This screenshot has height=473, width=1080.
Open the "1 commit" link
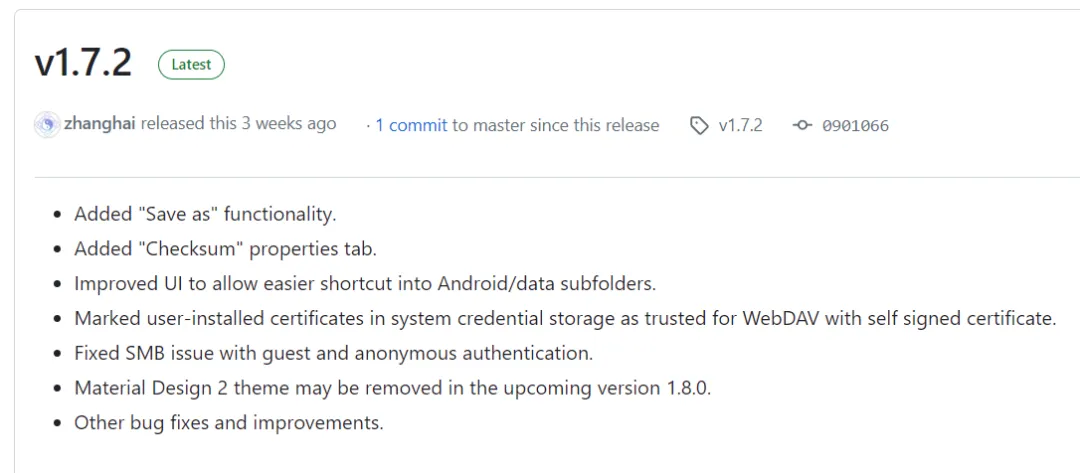411,125
